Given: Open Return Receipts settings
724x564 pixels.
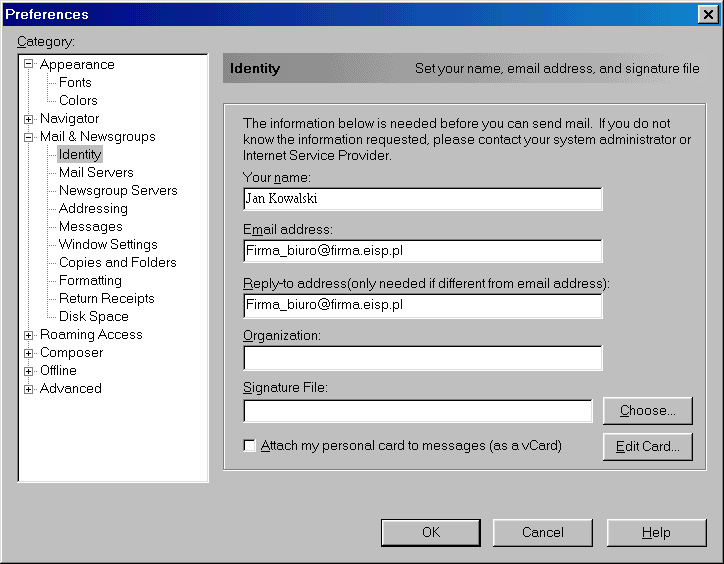Looking at the screenshot, I should pos(106,299).
